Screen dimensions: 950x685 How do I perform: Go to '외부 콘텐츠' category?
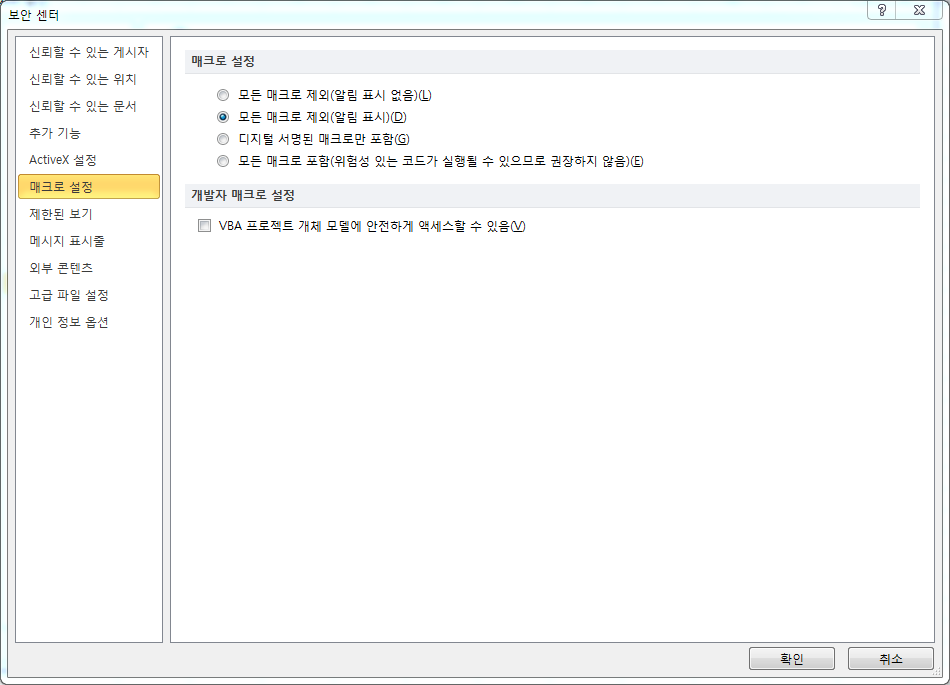pos(89,268)
